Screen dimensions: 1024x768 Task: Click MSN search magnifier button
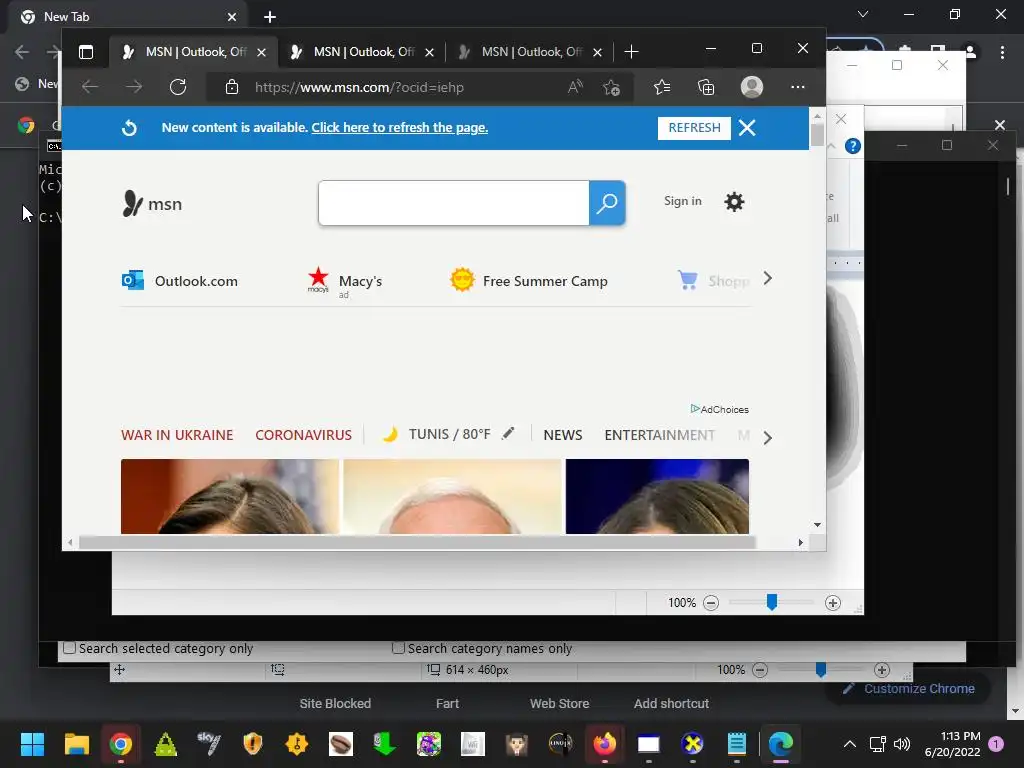tap(607, 203)
